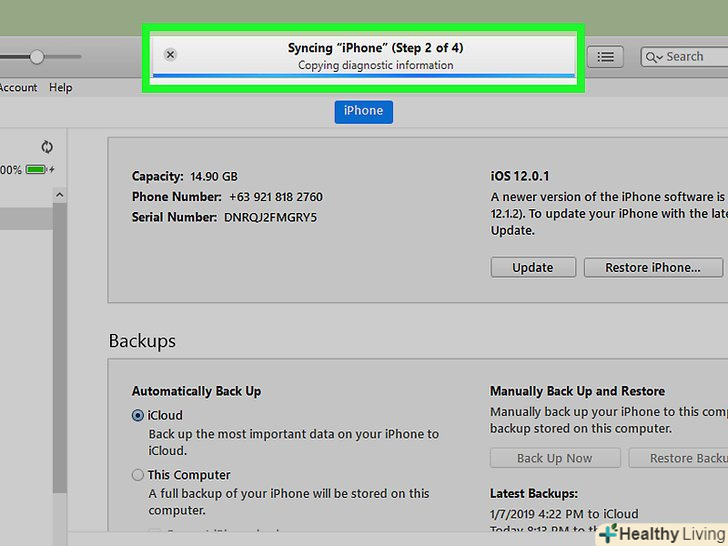This screenshot has width=728, height=546.
Task: Focus the Search input field
Action: 684,57
